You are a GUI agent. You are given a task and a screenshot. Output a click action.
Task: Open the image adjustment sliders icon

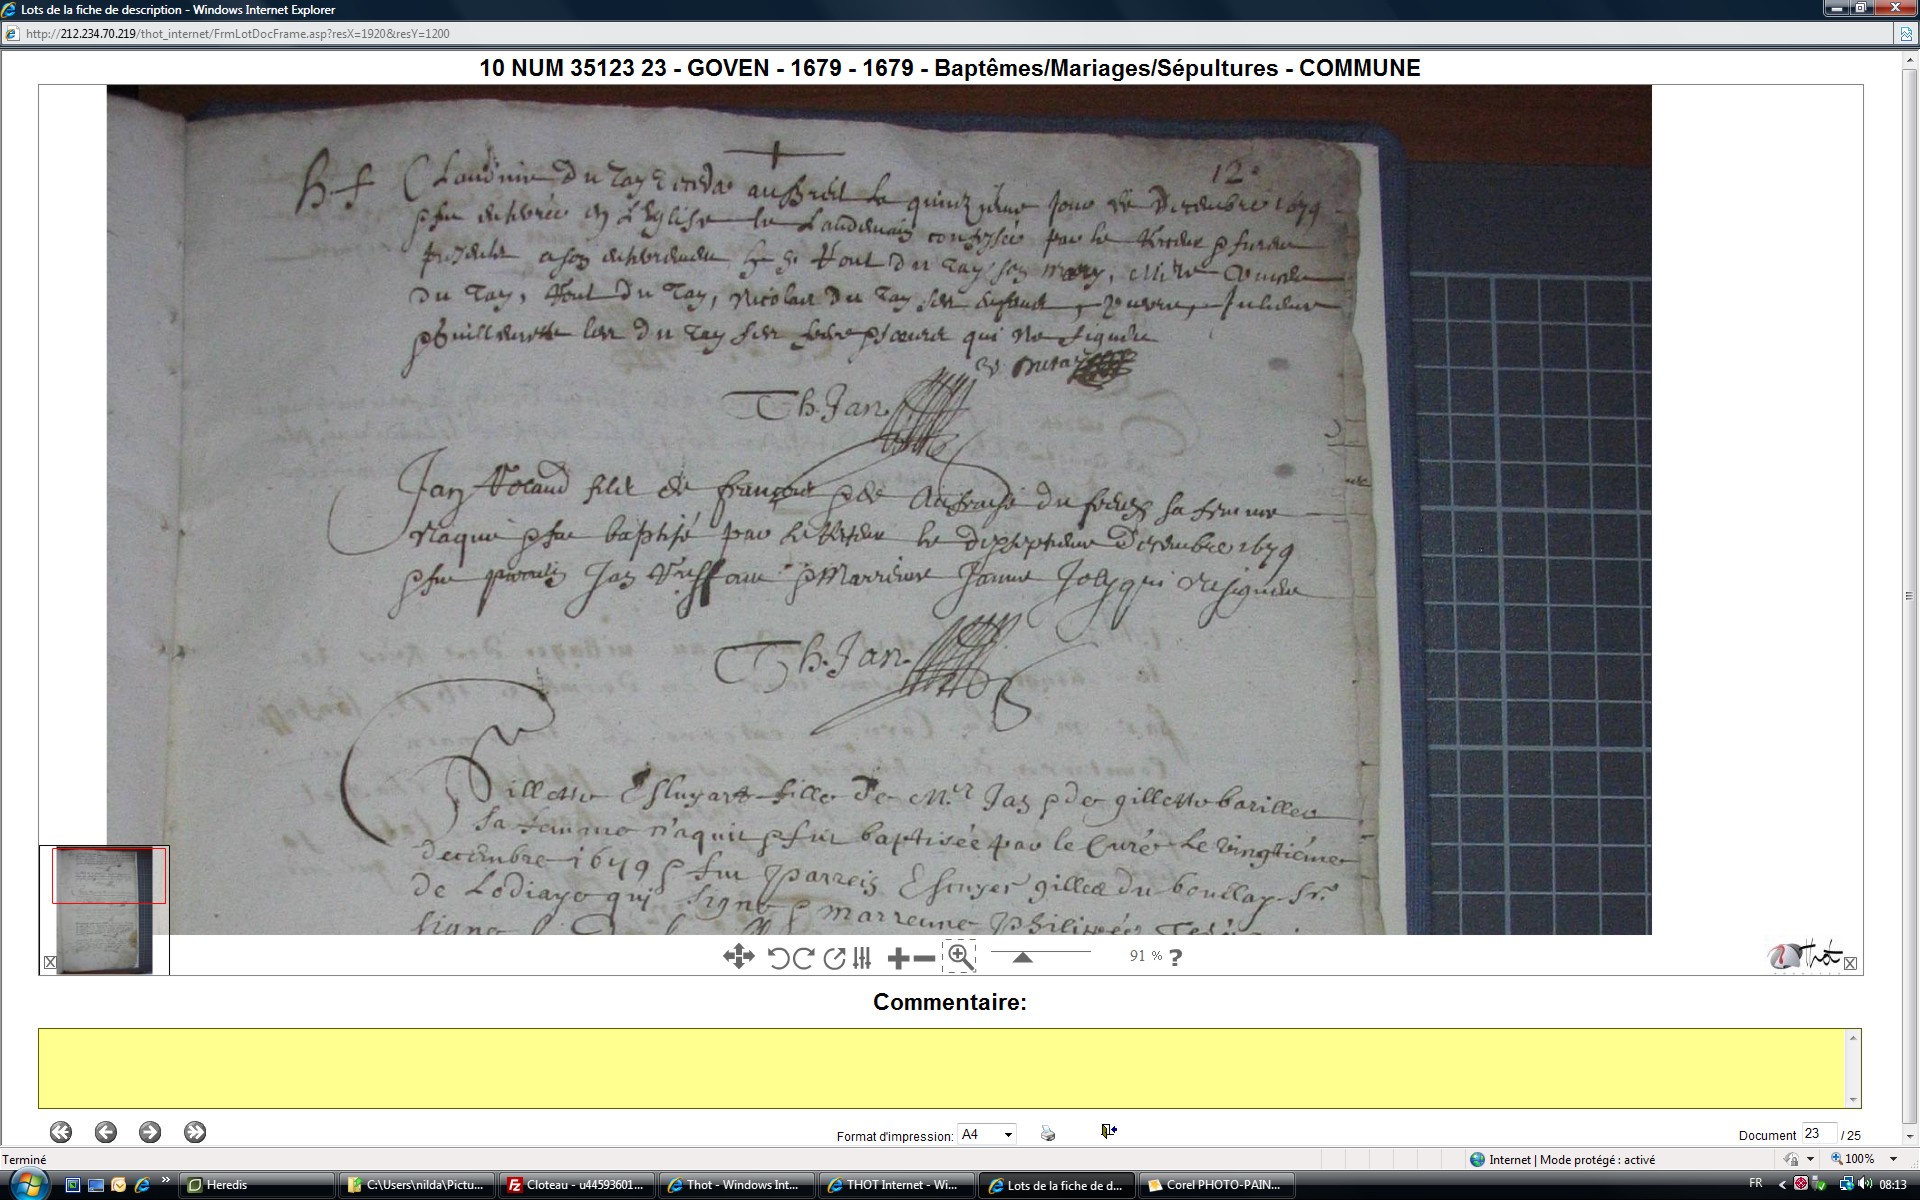862,958
